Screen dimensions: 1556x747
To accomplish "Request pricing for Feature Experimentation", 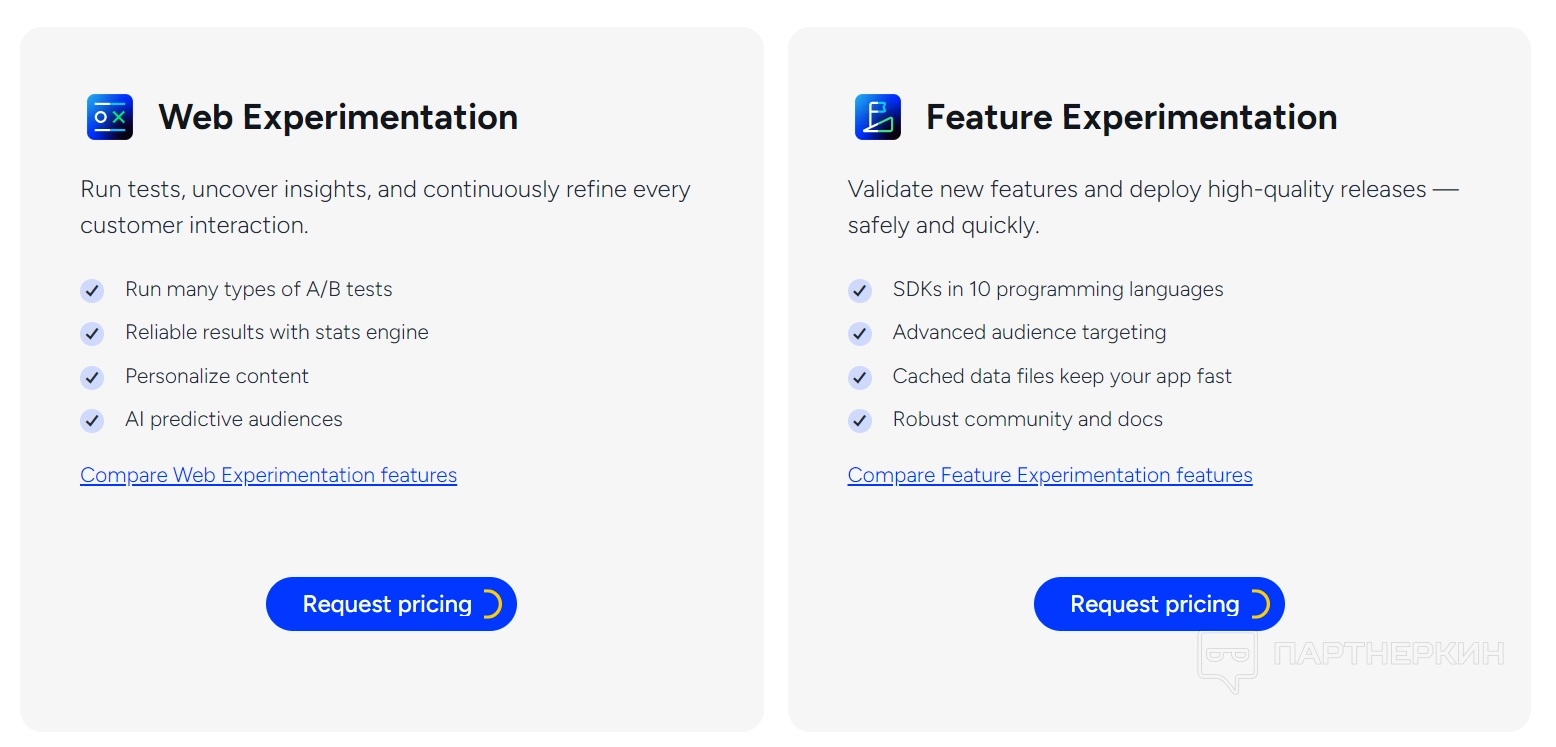I will 1159,604.
